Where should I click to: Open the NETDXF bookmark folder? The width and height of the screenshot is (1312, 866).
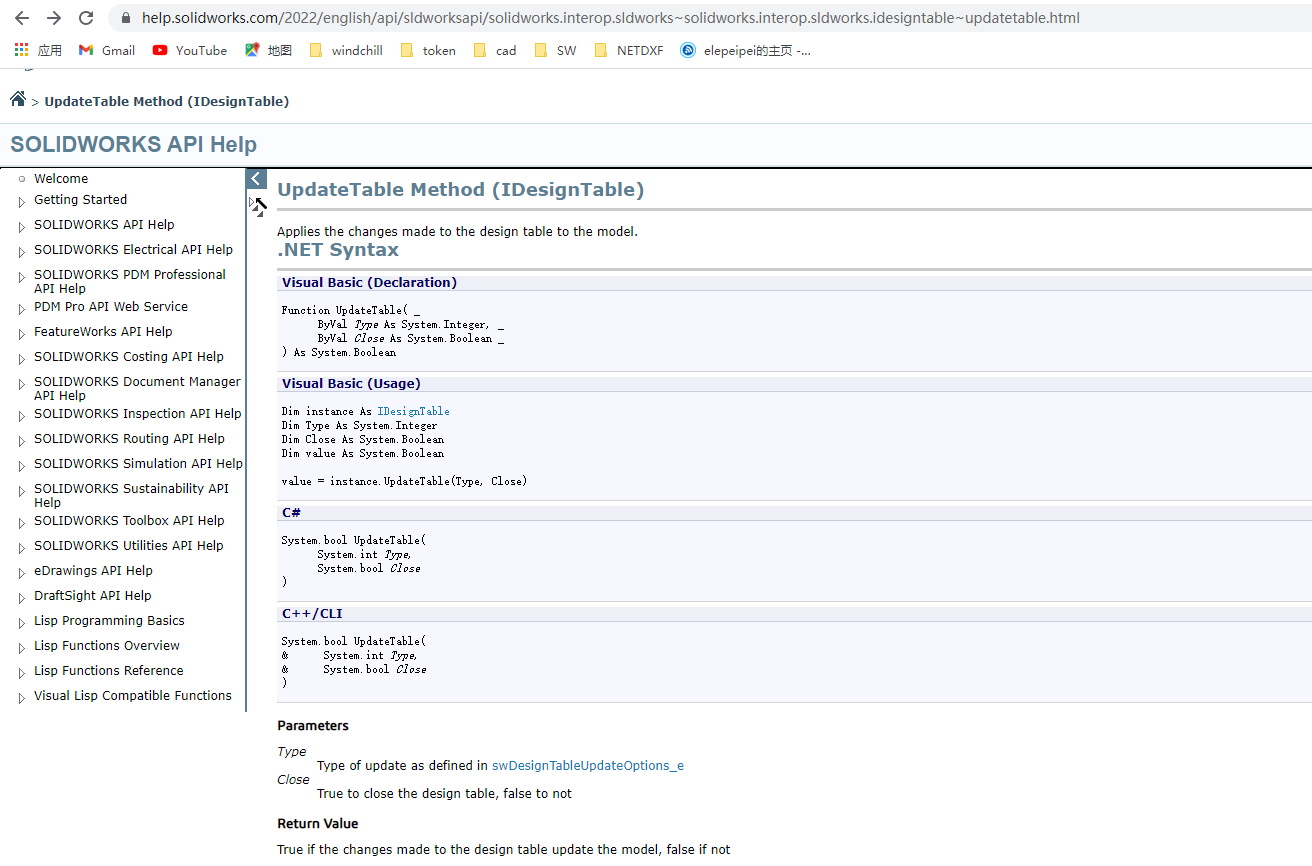[629, 50]
